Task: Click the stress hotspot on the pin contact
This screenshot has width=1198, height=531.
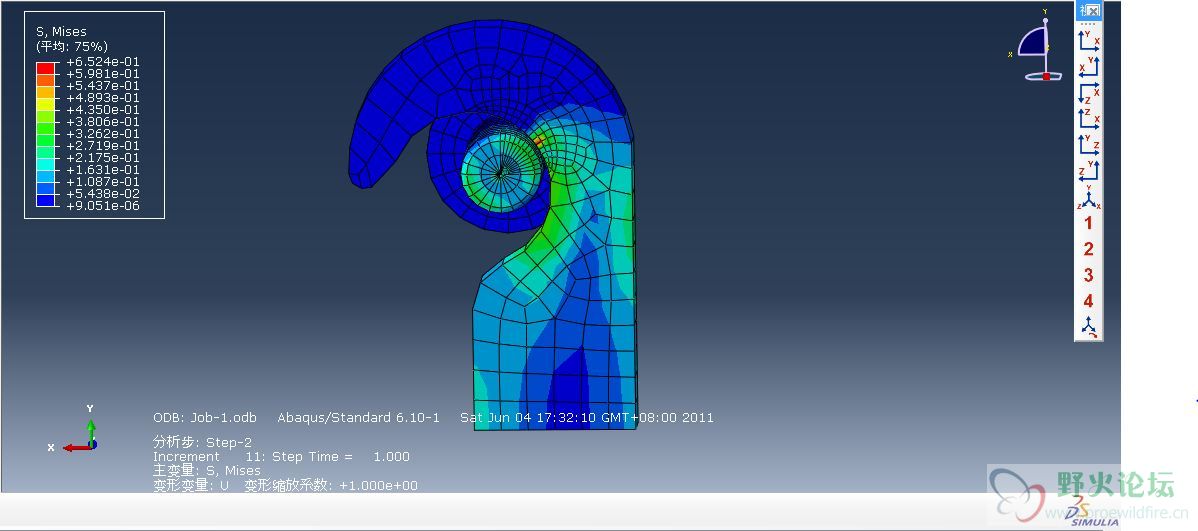Action: (x=538, y=141)
